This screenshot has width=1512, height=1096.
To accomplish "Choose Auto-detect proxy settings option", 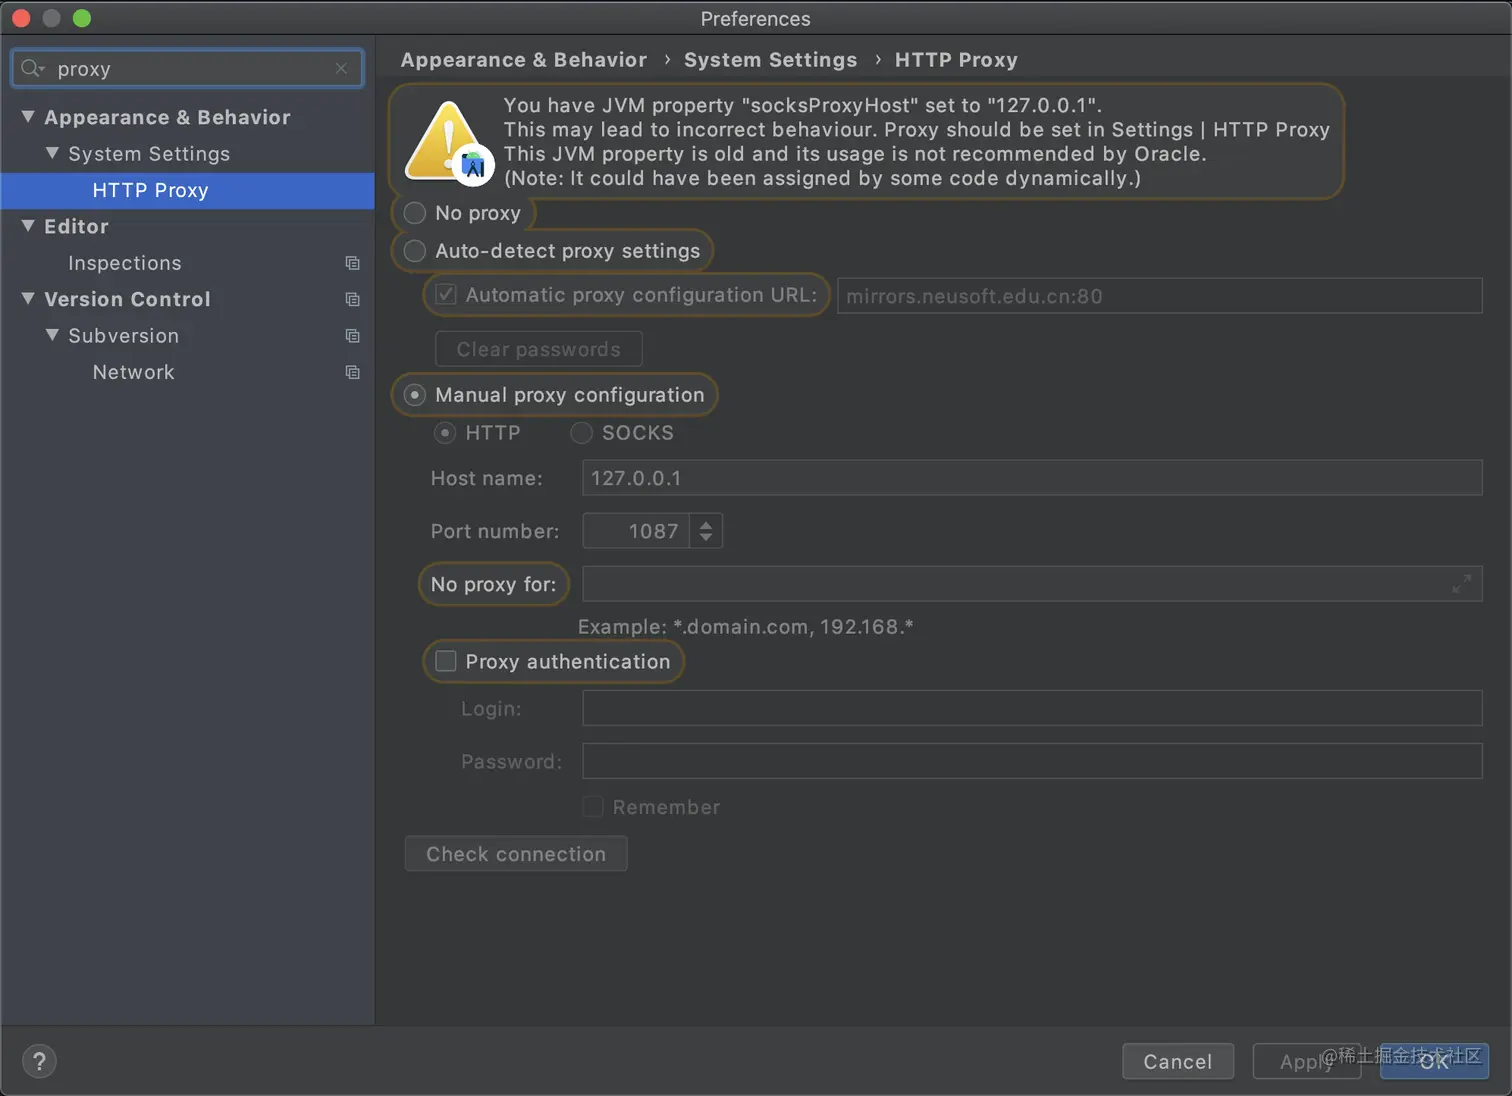I will tap(415, 251).
